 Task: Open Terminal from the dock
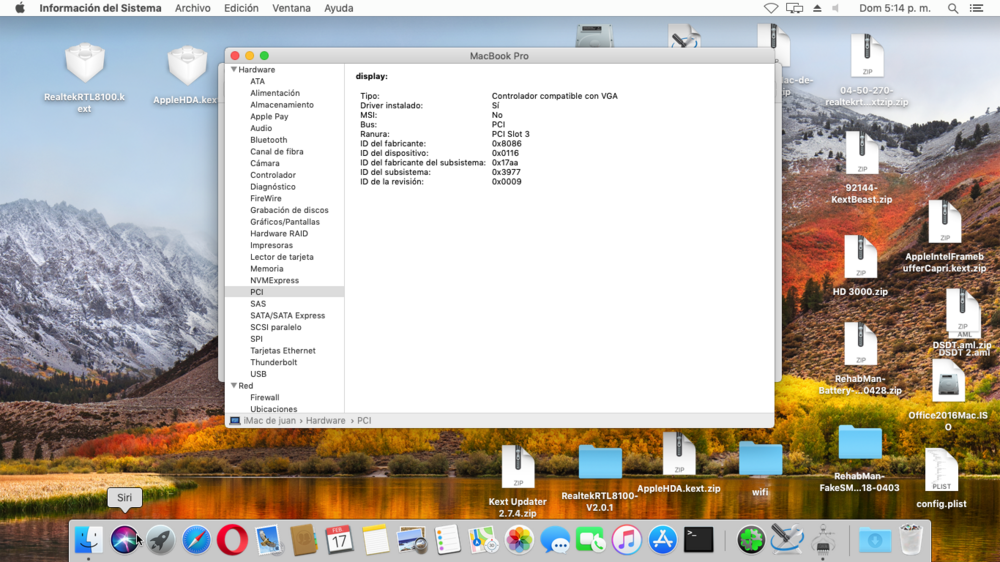coord(698,540)
